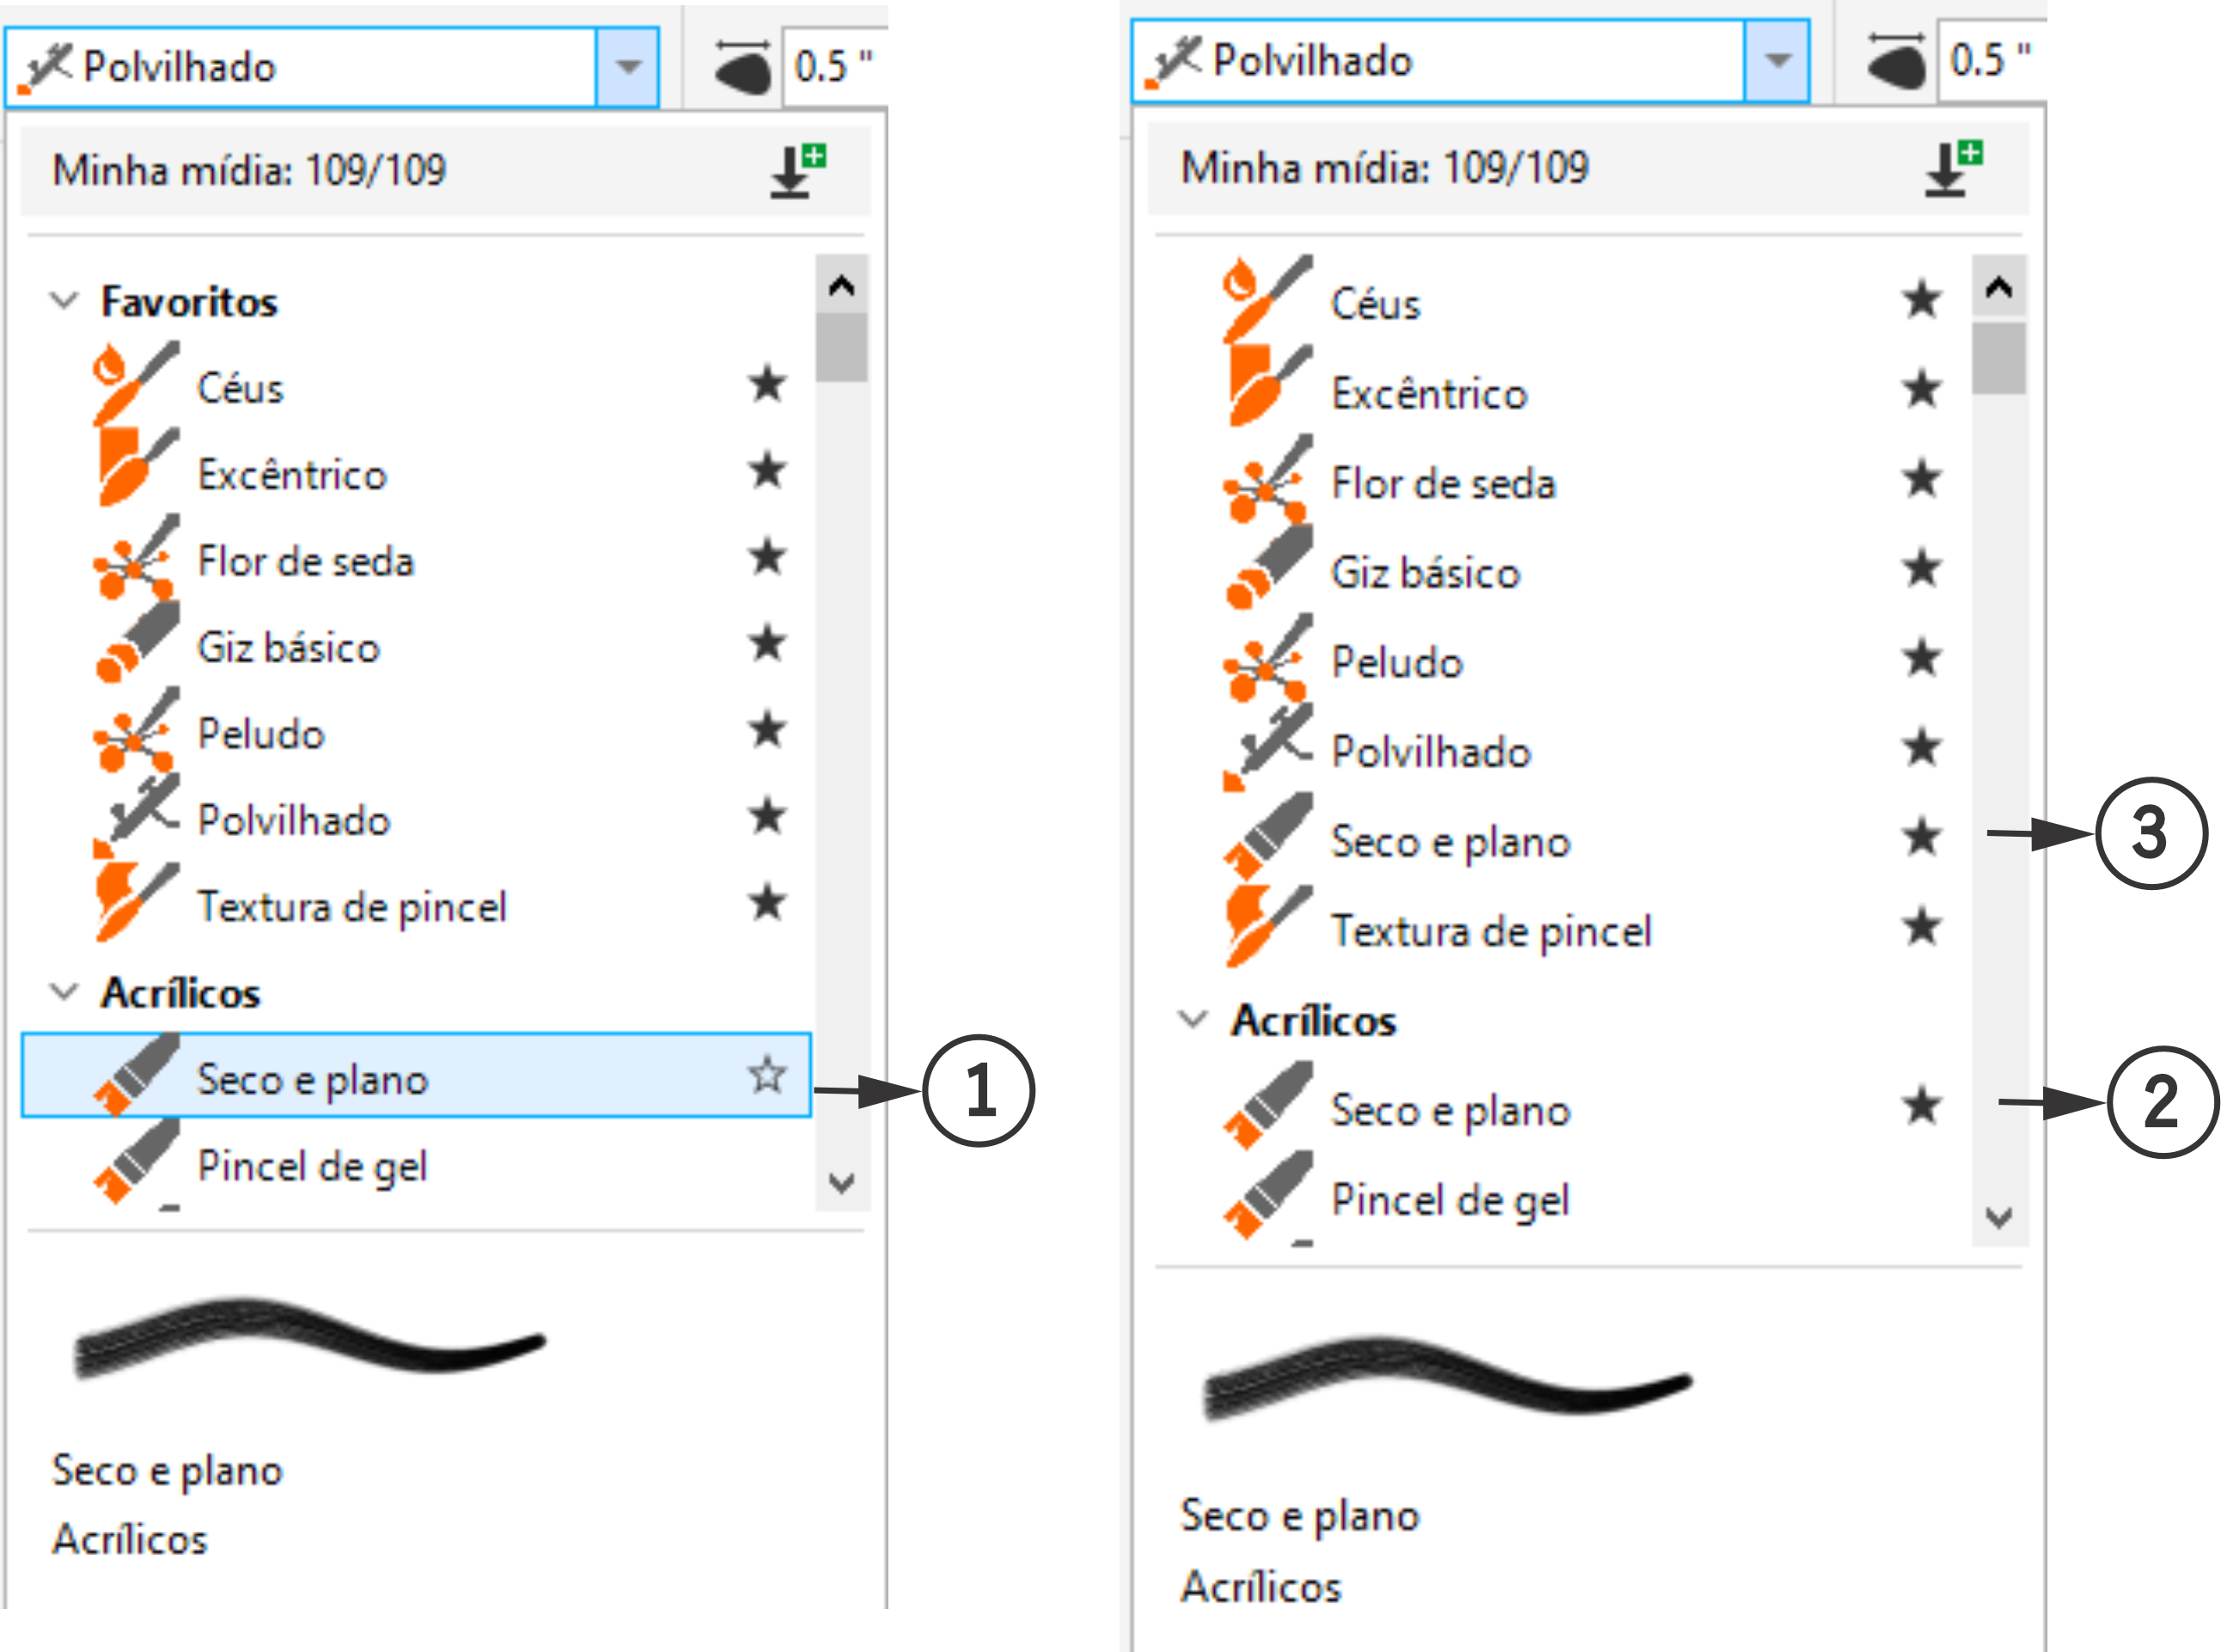Image resolution: width=2221 pixels, height=1652 pixels.
Task: Choose the Giz básico brush in right list
Action: point(1425,573)
